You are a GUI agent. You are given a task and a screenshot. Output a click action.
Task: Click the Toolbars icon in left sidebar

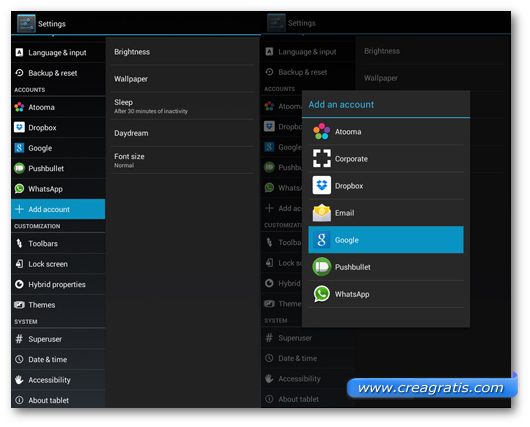click(19, 243)
